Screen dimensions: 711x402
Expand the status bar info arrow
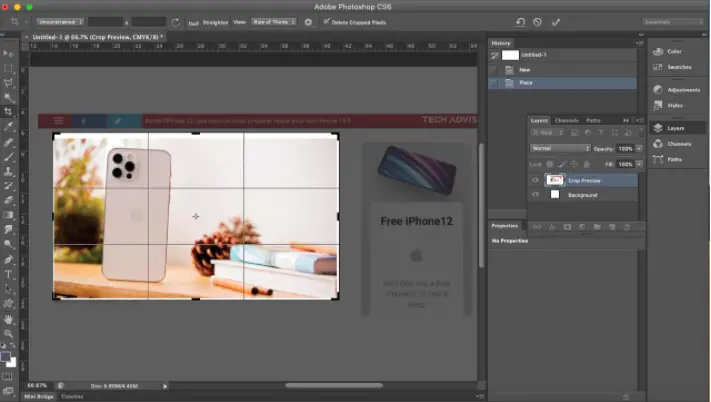pos(165,386)
